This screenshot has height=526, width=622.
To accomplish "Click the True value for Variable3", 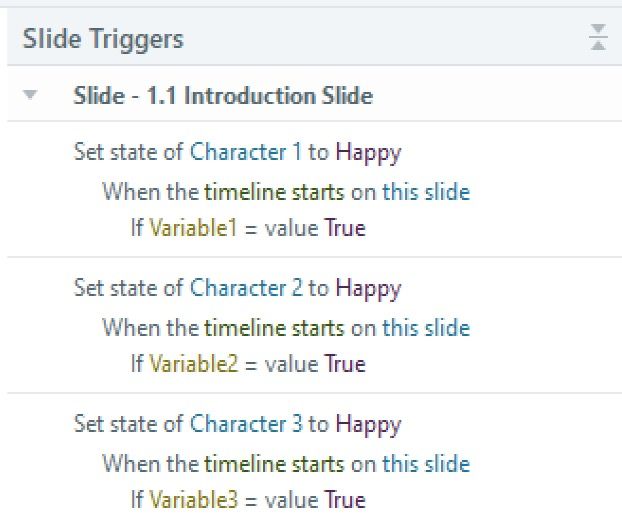I will pos(344,500).
